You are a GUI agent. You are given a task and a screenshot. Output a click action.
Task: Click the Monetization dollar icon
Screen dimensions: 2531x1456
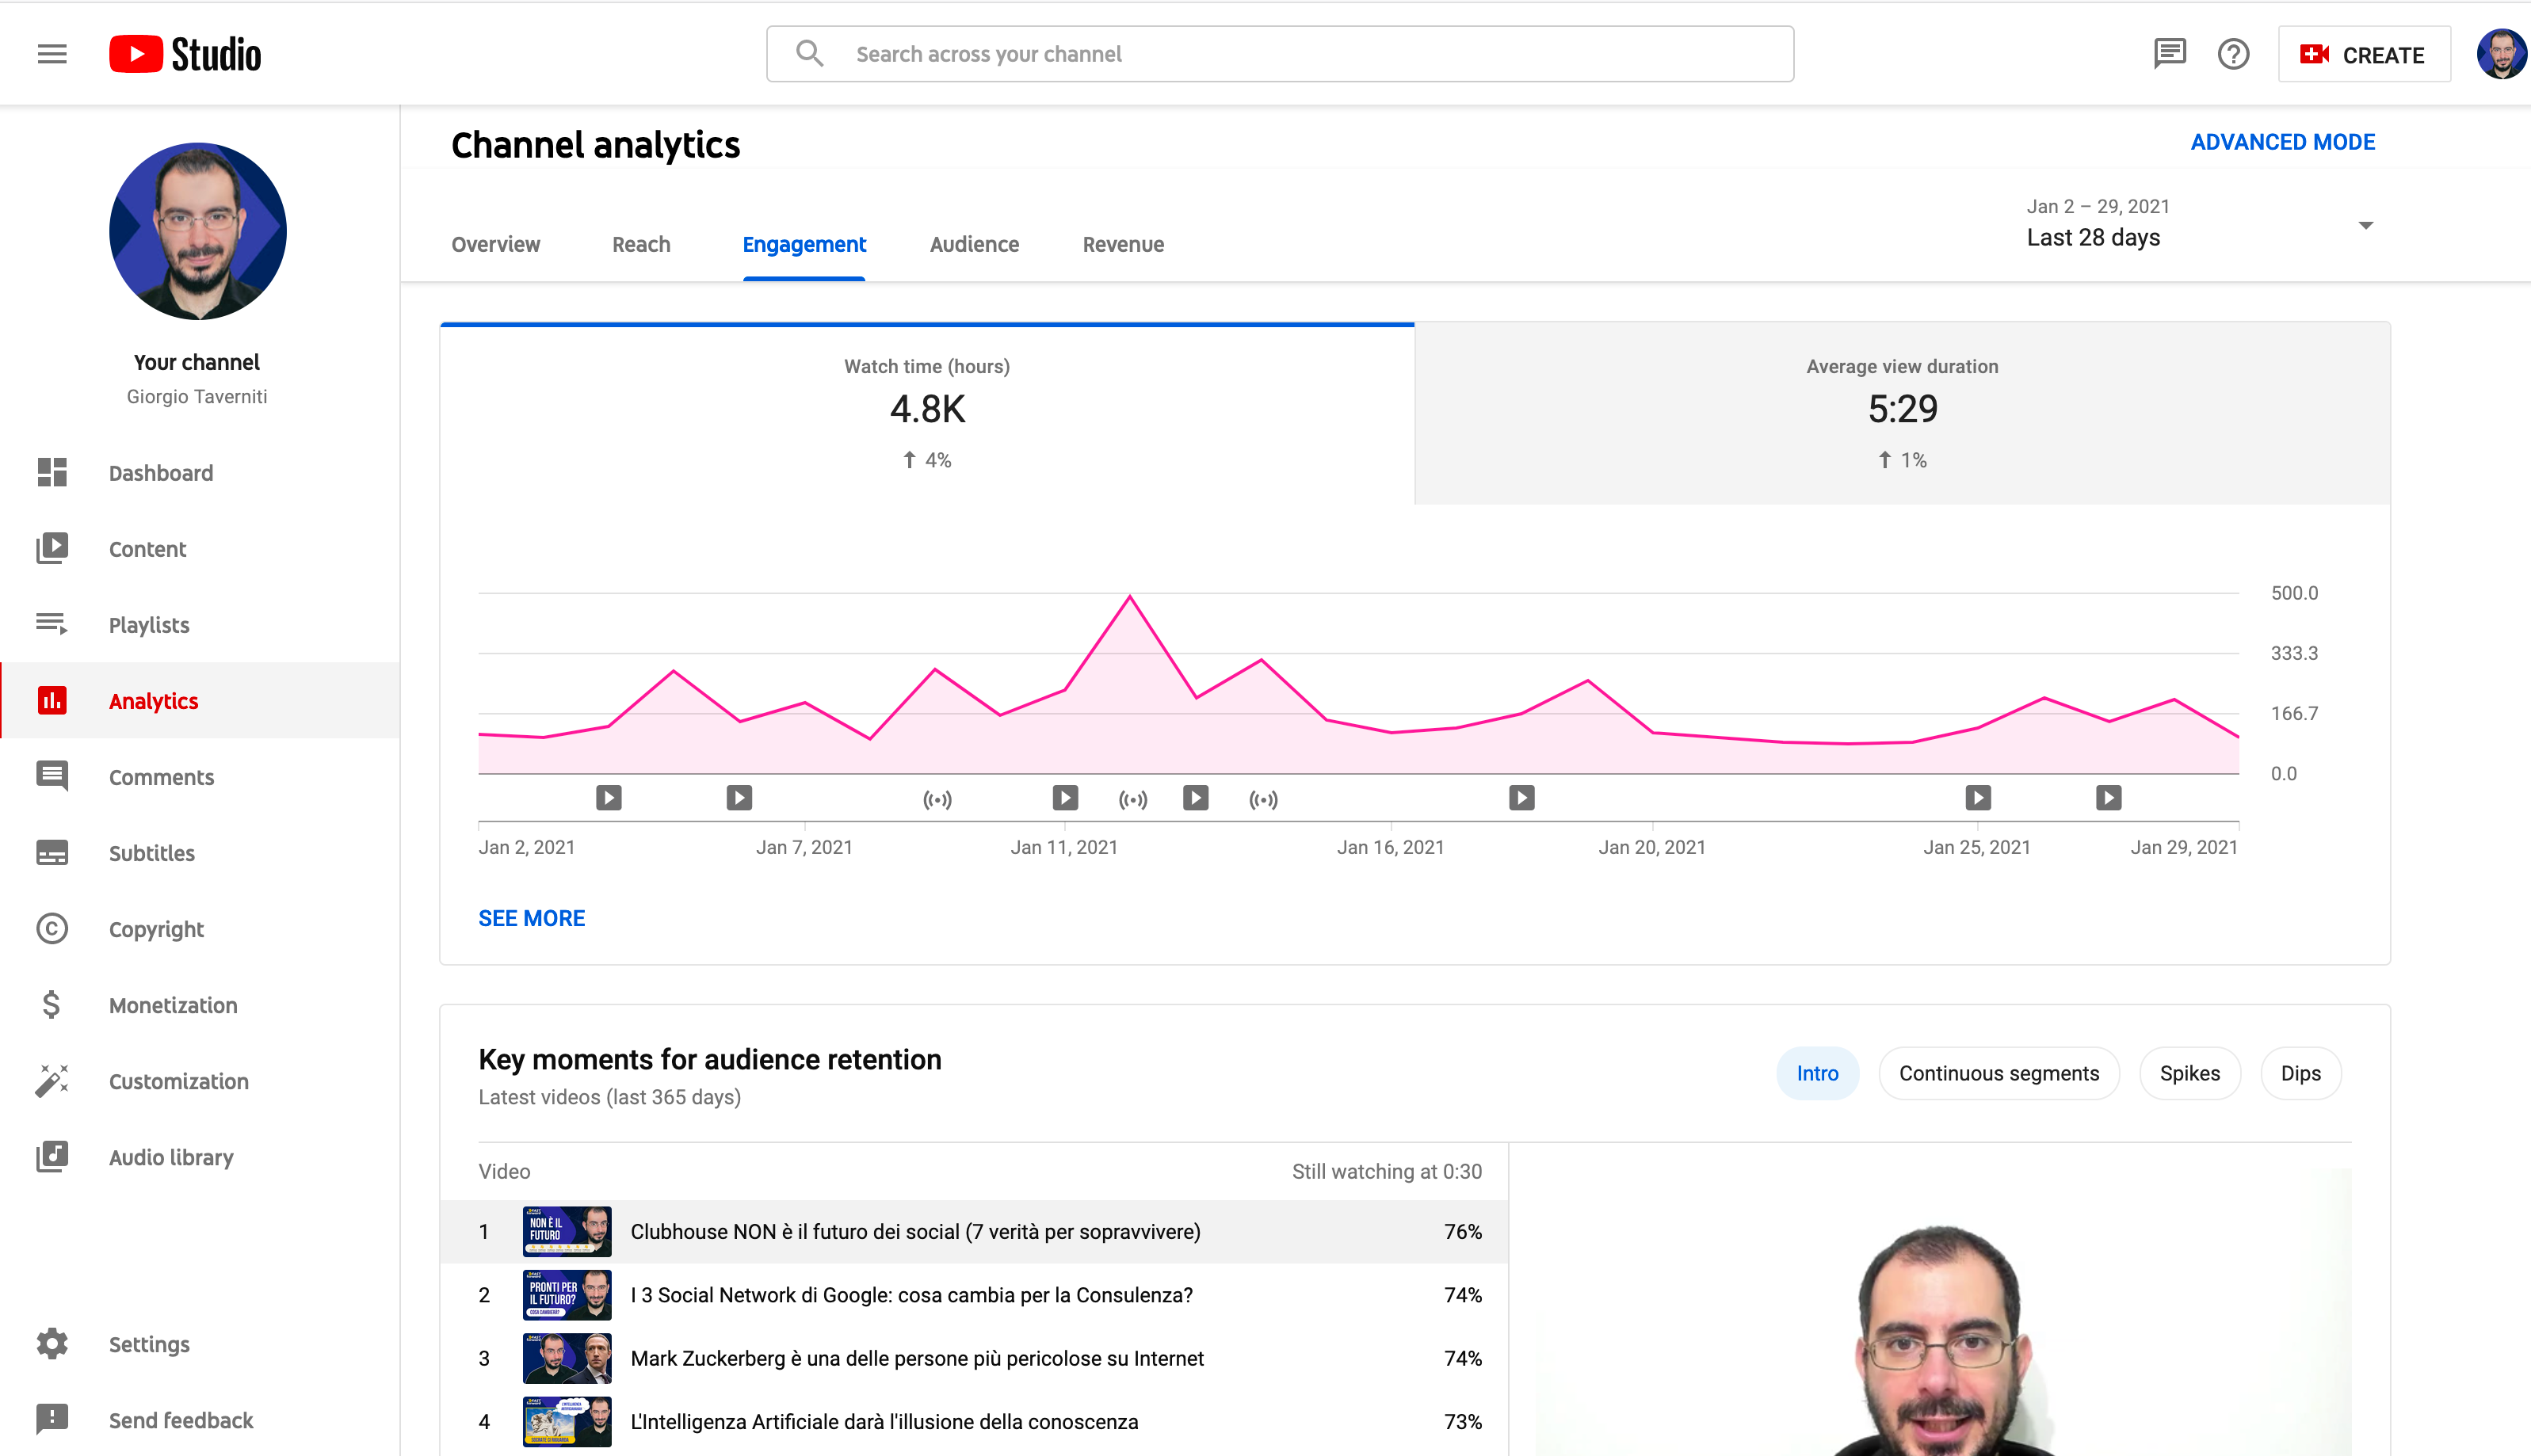point(52,1004)
